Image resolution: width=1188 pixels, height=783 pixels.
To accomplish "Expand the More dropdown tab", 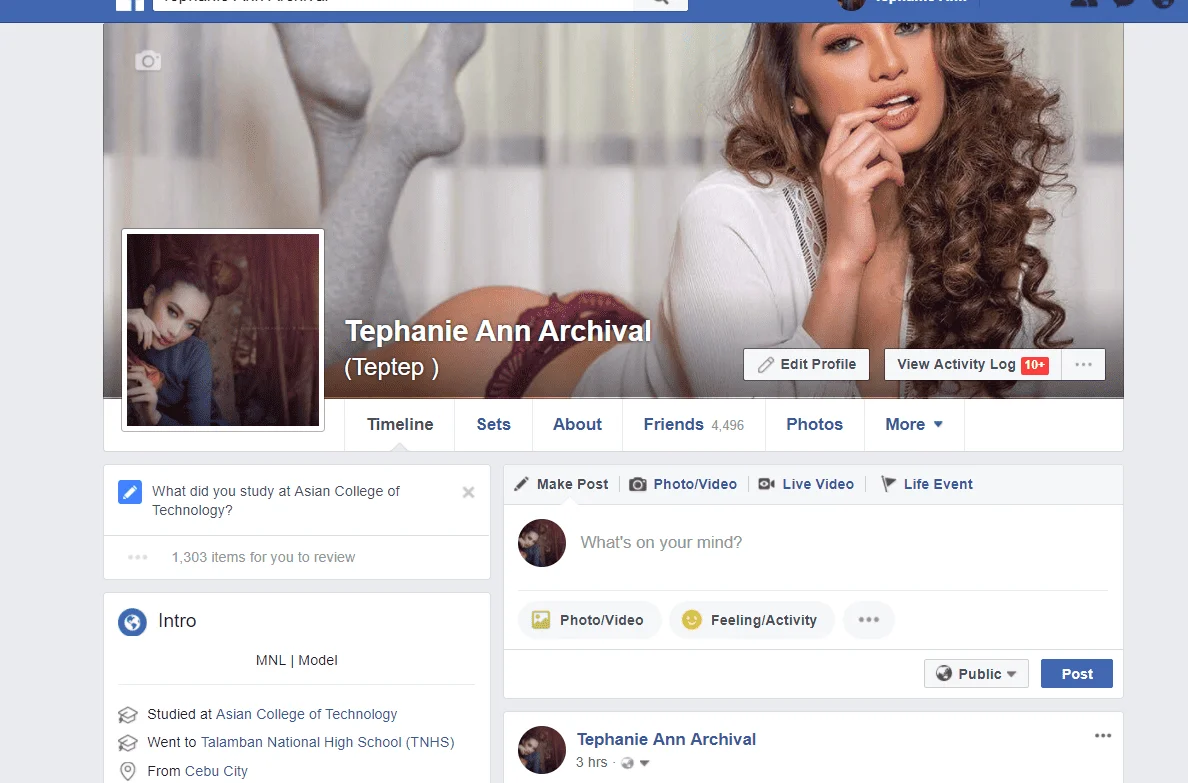I will pyautogui.click(x=914, y=424).
